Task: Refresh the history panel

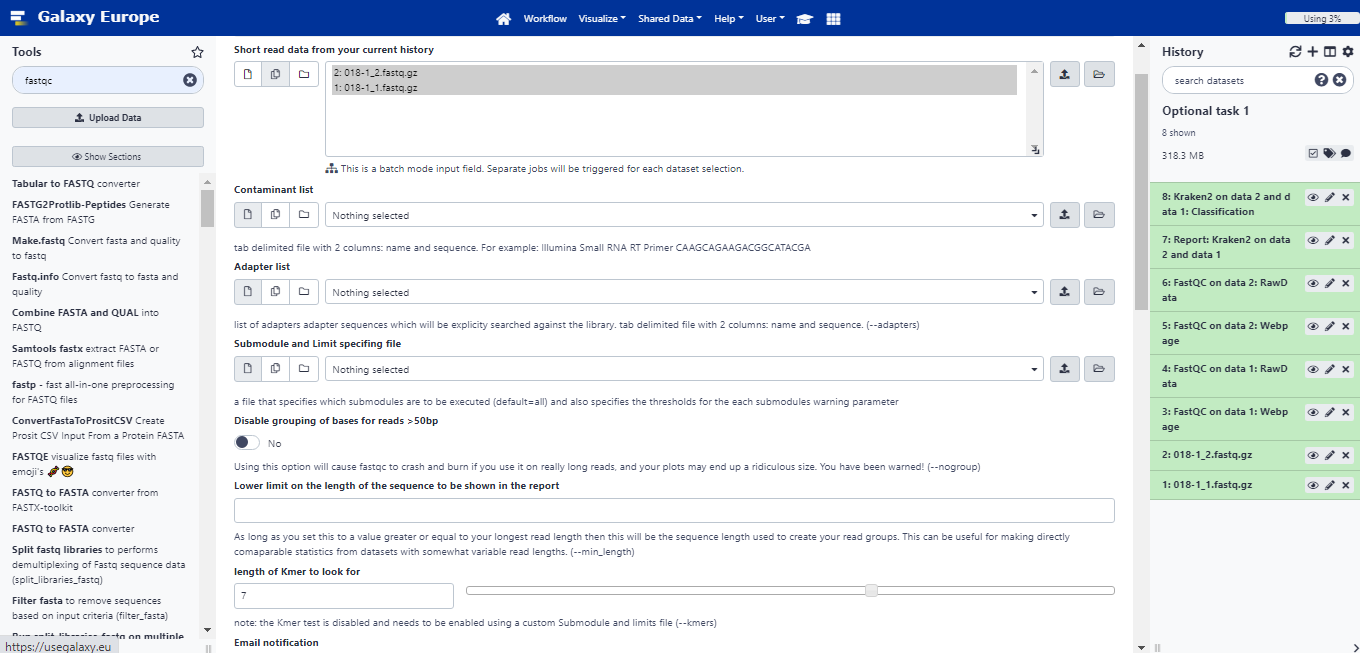Action: (x=1295, y=52)
